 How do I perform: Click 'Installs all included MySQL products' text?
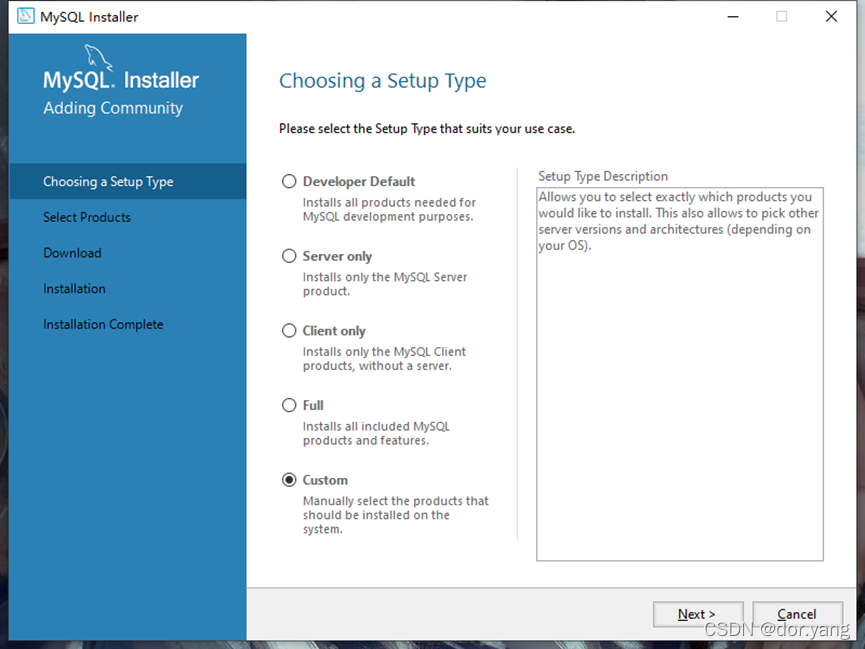click(376, 433)
